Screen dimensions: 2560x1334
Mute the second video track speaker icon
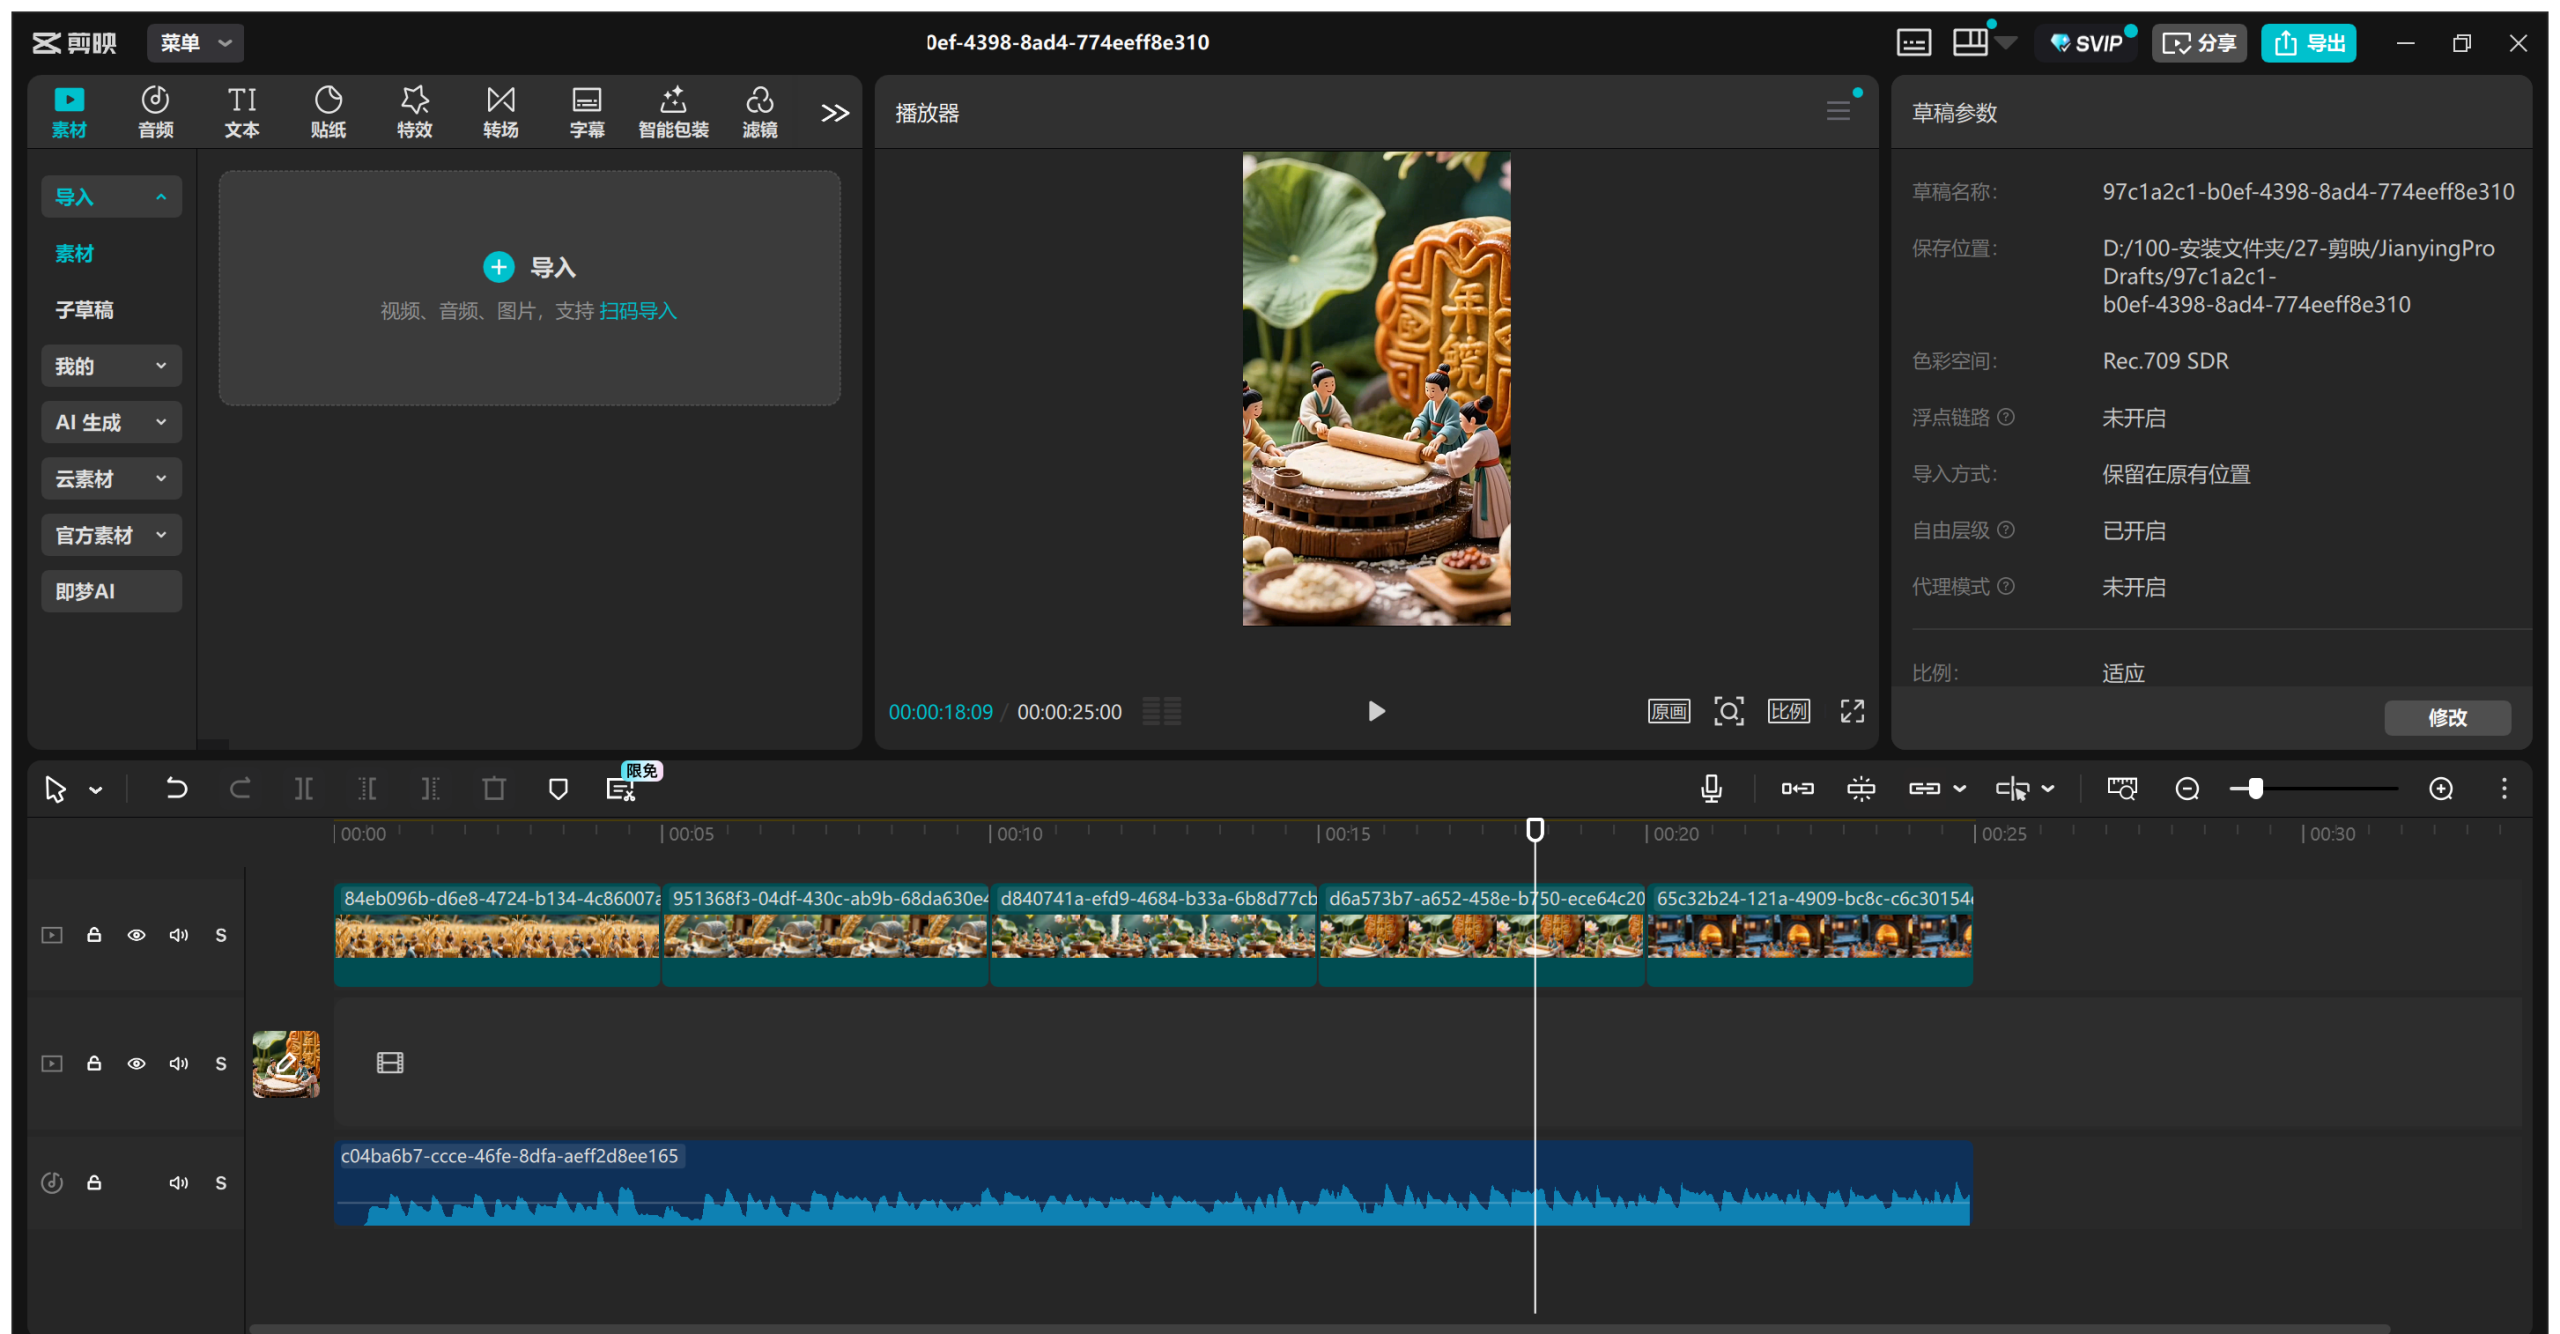point(179,1063)
